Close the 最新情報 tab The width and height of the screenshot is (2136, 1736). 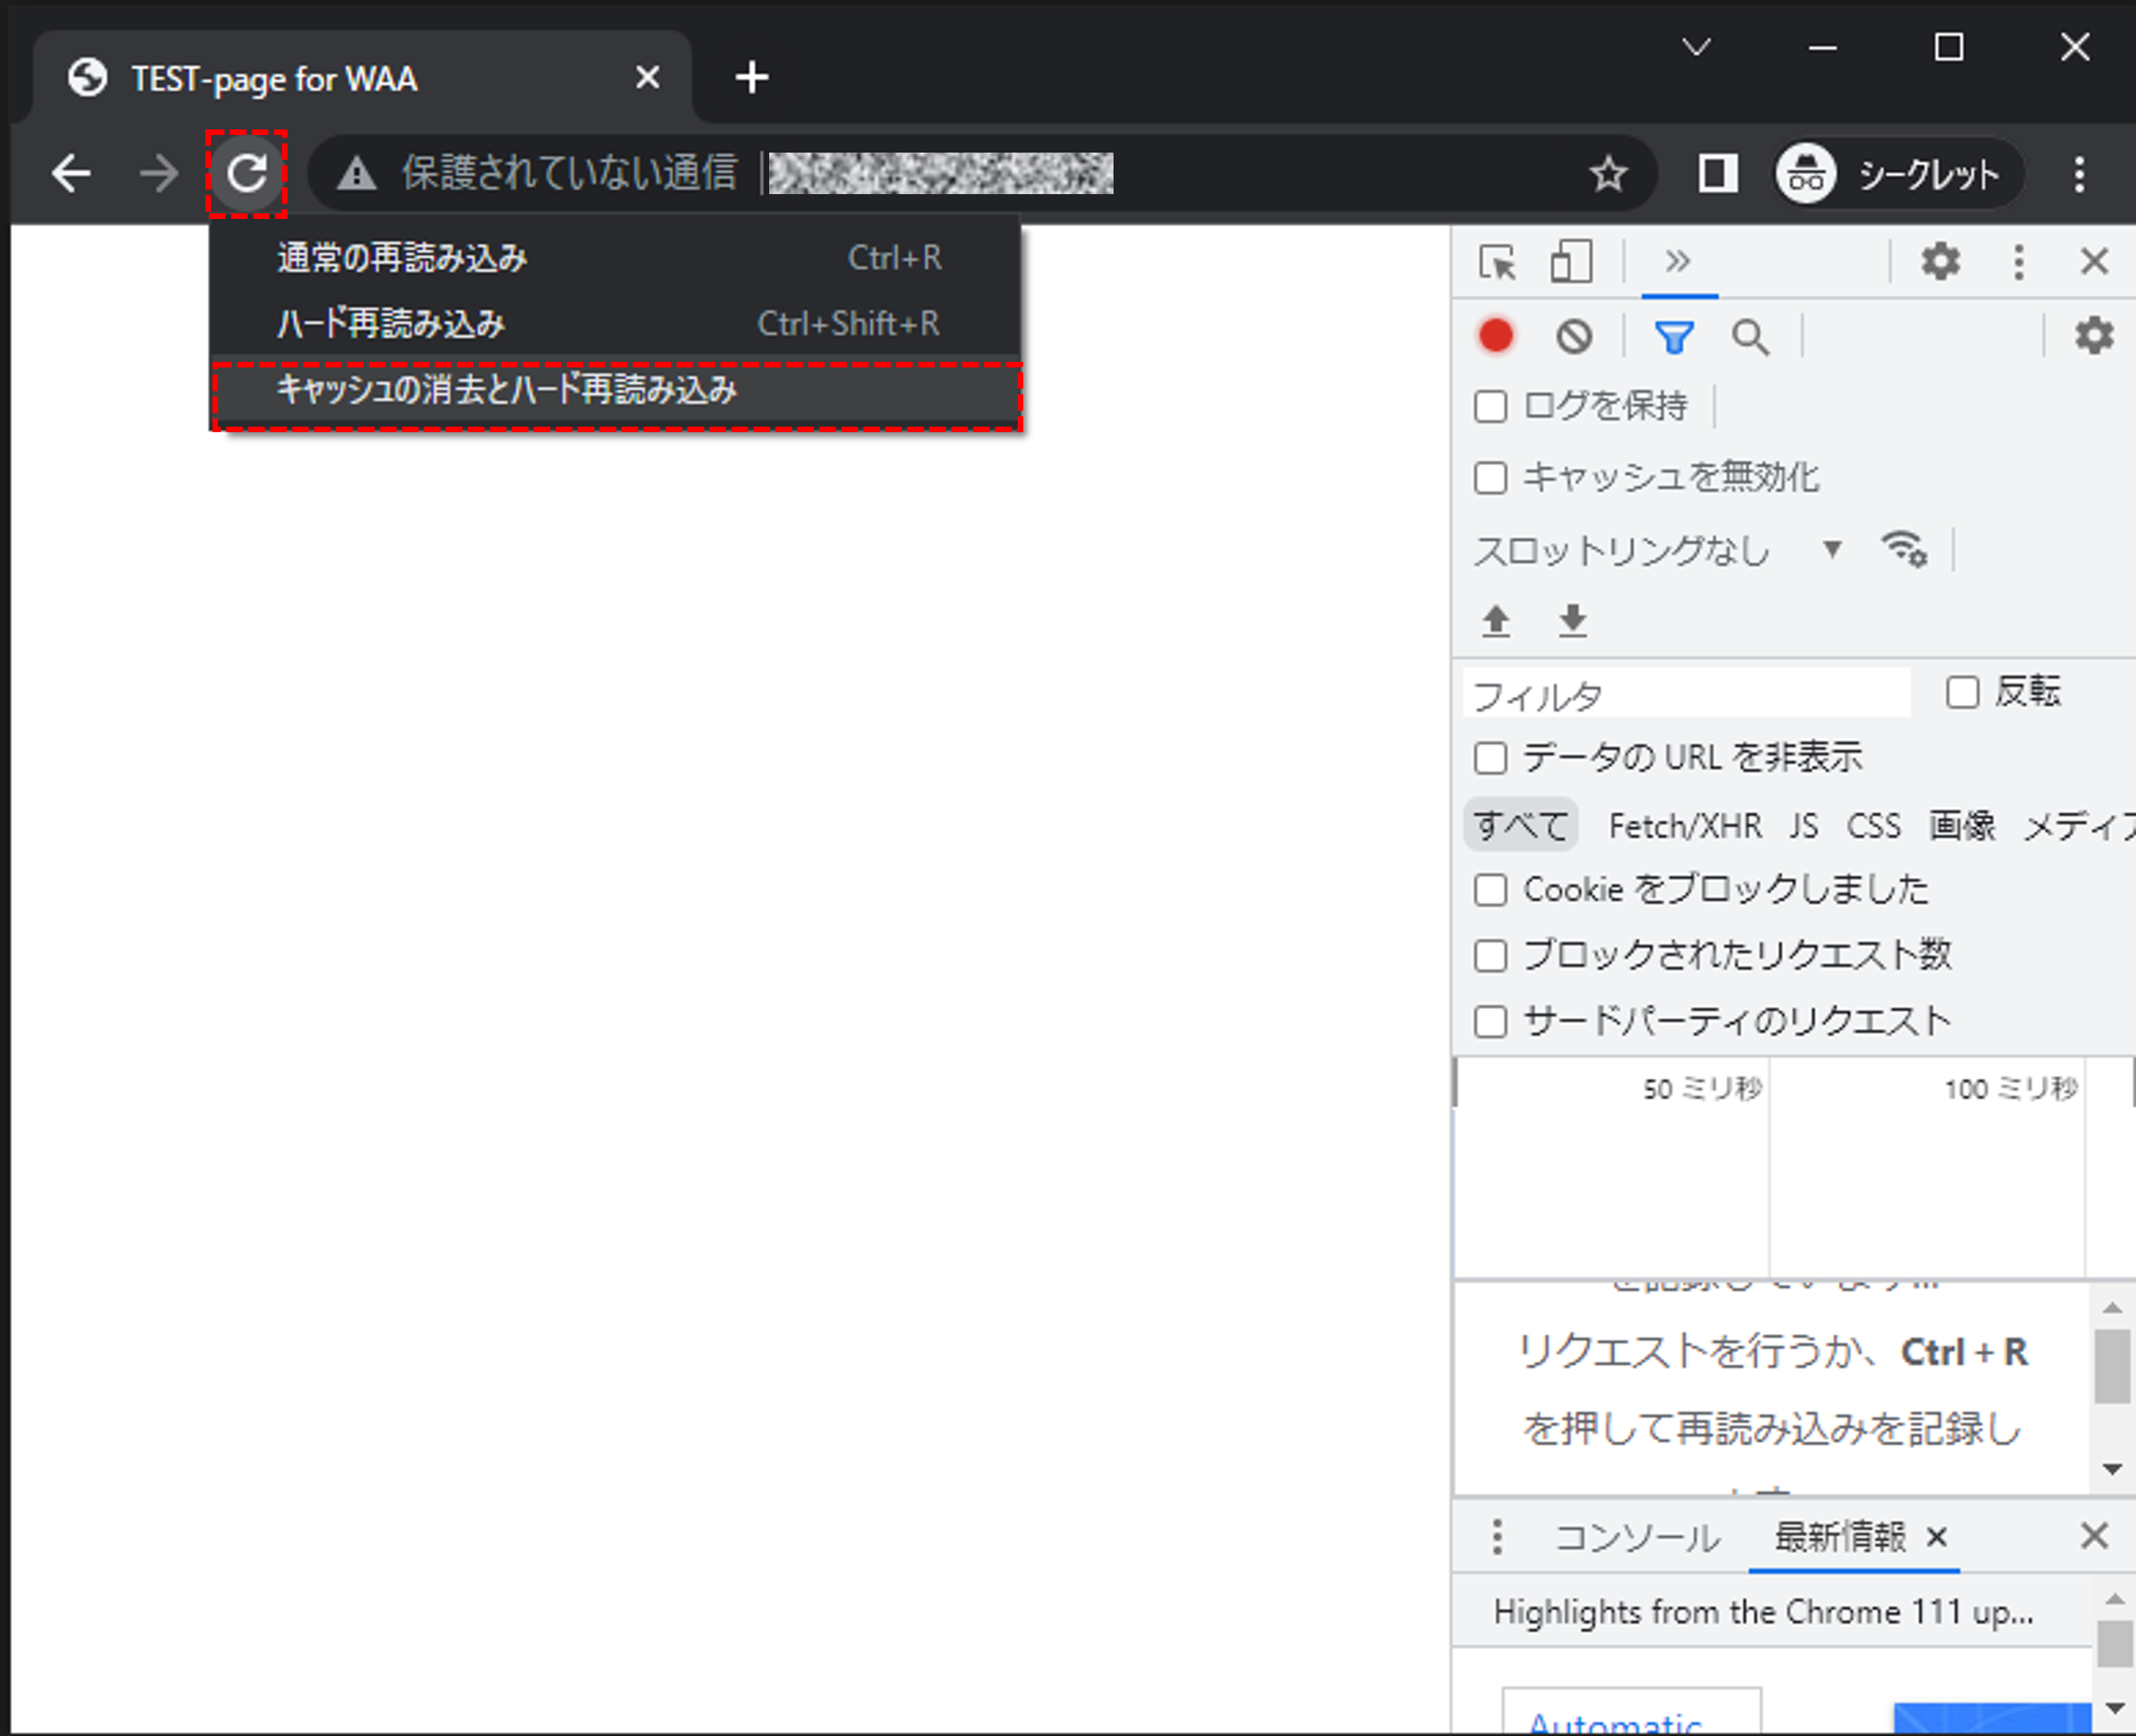tap(1936, 1537)
